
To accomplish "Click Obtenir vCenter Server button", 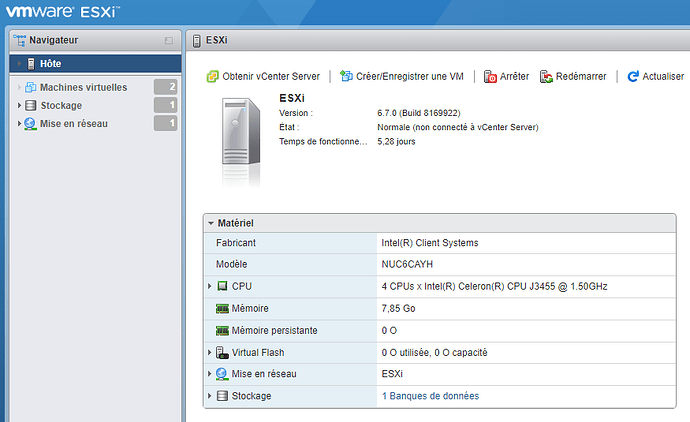I will click(263, 77).
